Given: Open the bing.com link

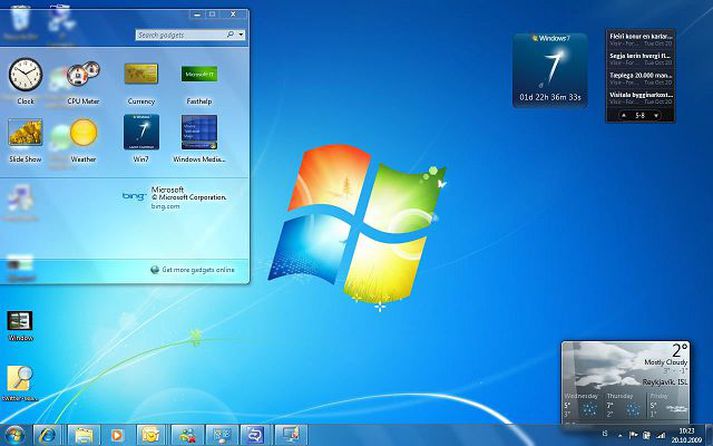Looking at the screenshot, I should pos(166,206).
